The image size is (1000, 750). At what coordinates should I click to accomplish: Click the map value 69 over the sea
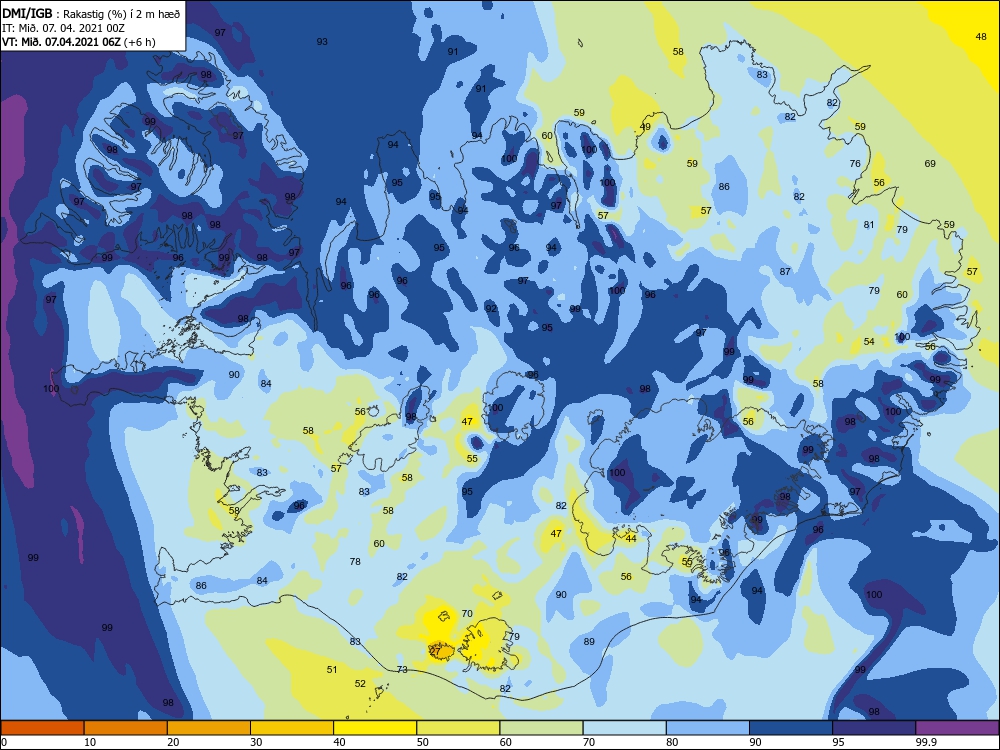click(x=930, y=163)
